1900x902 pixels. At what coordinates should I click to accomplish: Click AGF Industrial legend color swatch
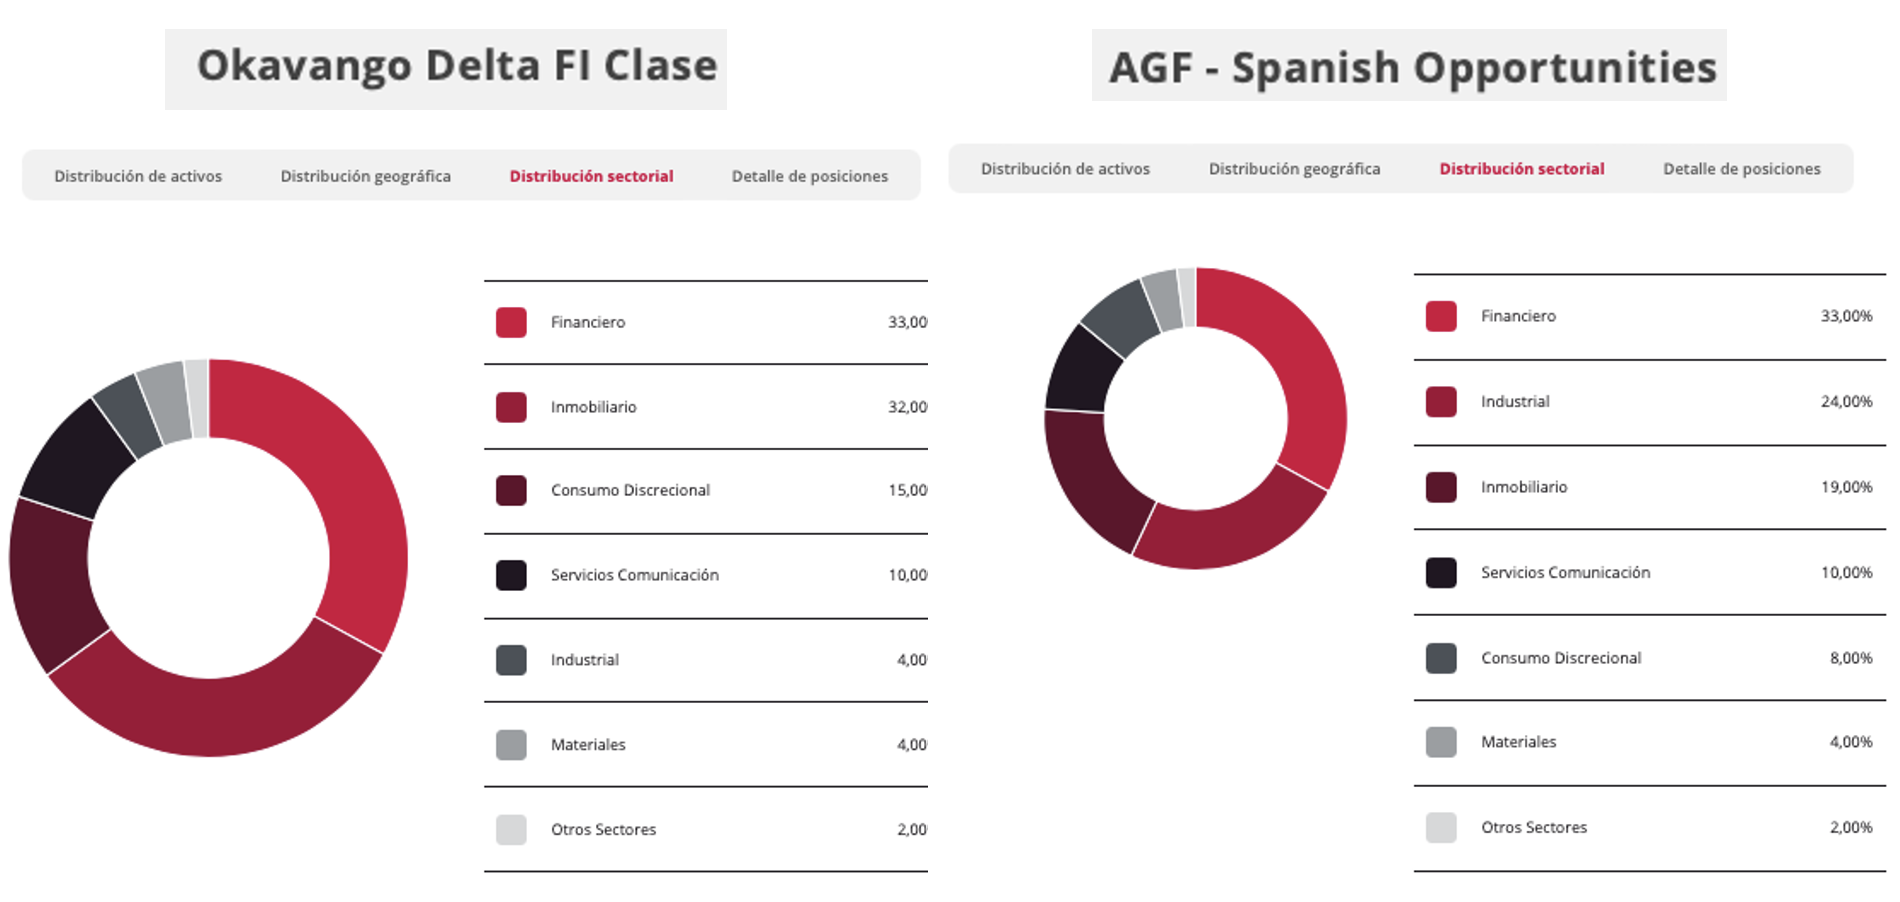[x=1441, y=402]
